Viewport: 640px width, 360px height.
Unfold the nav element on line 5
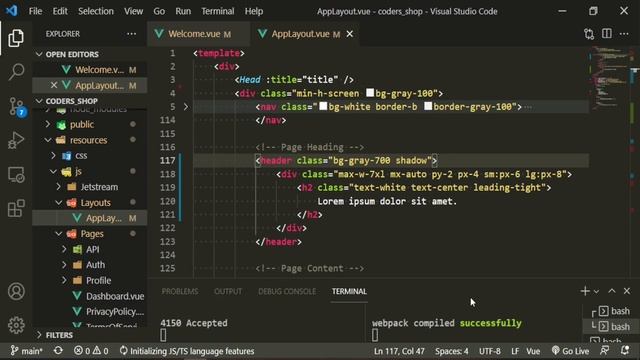(x=186, y=107)
